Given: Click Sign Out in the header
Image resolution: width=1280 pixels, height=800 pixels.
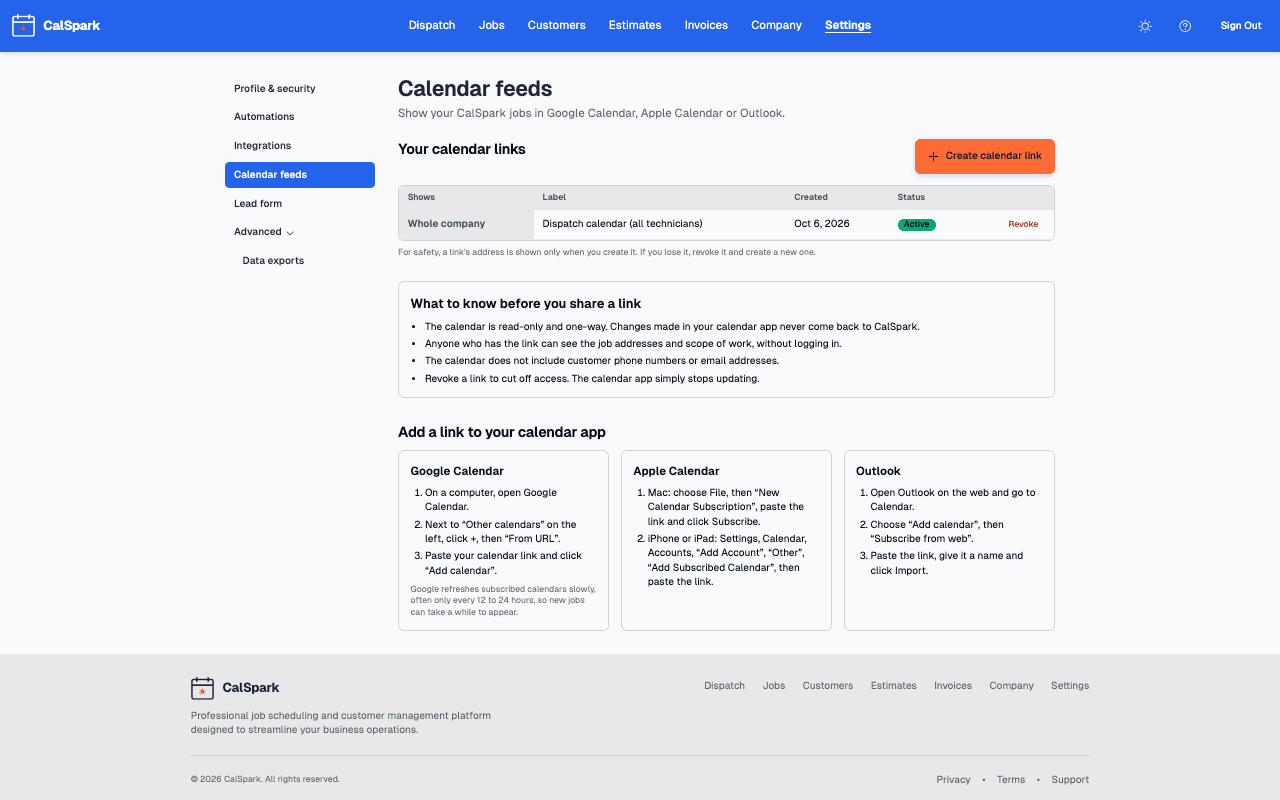Looking at the screenshot, I should pyautogui.click(x=1241, y=26).
